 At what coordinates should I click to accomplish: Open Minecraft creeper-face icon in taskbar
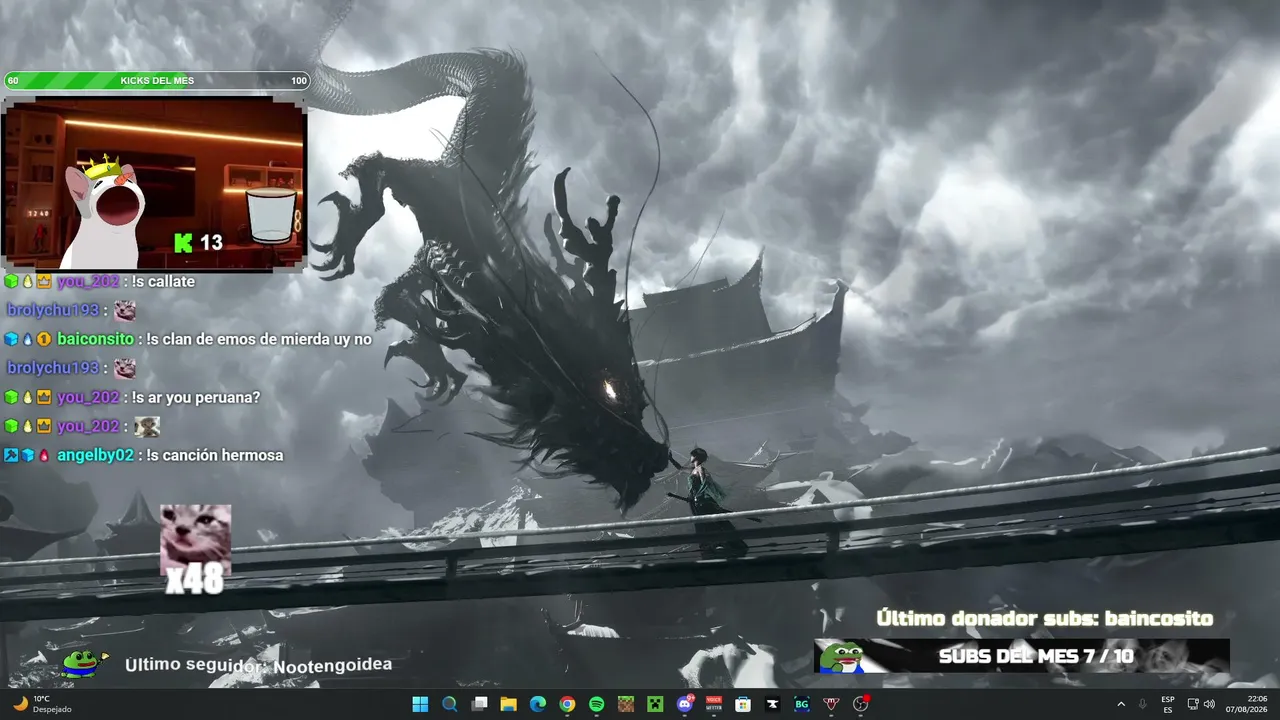click(655, 704)
